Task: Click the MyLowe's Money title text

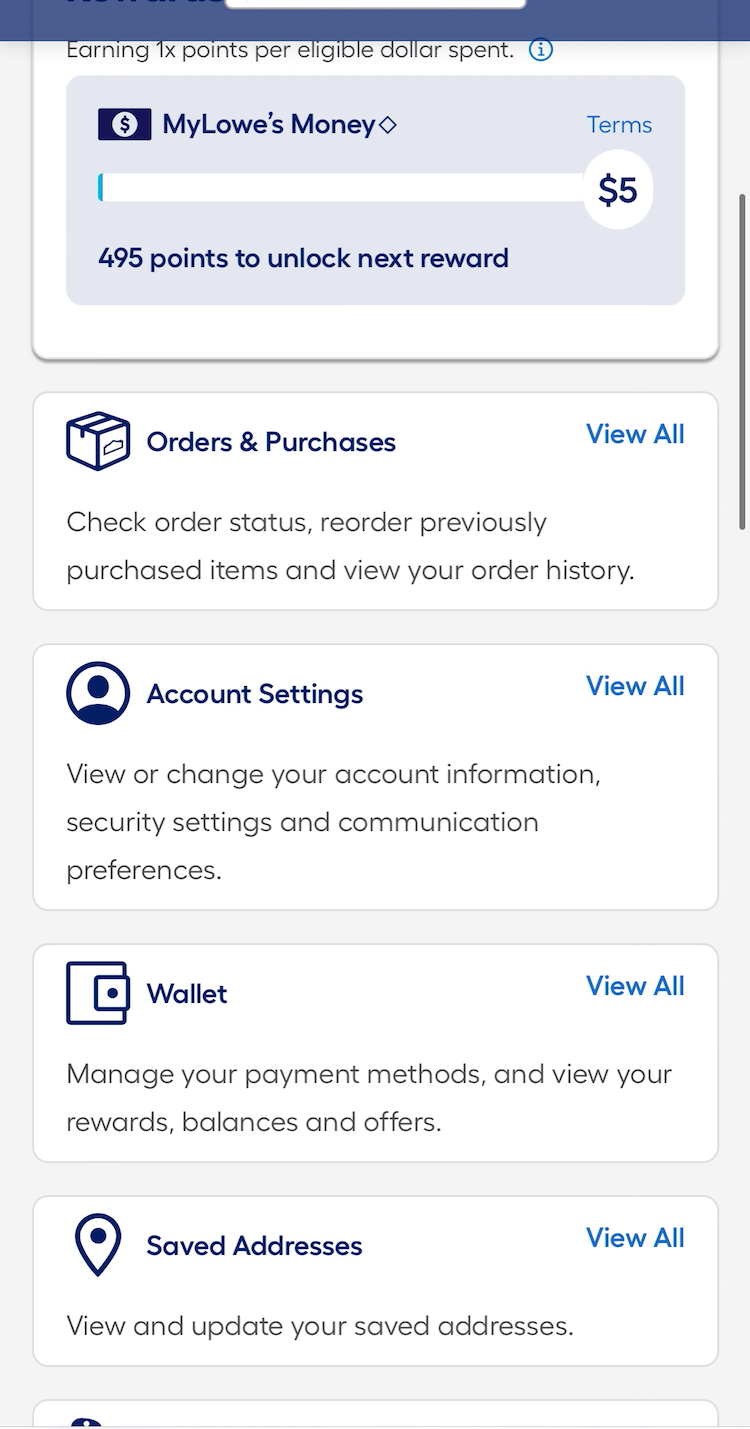Action: [x=270, y=125]
